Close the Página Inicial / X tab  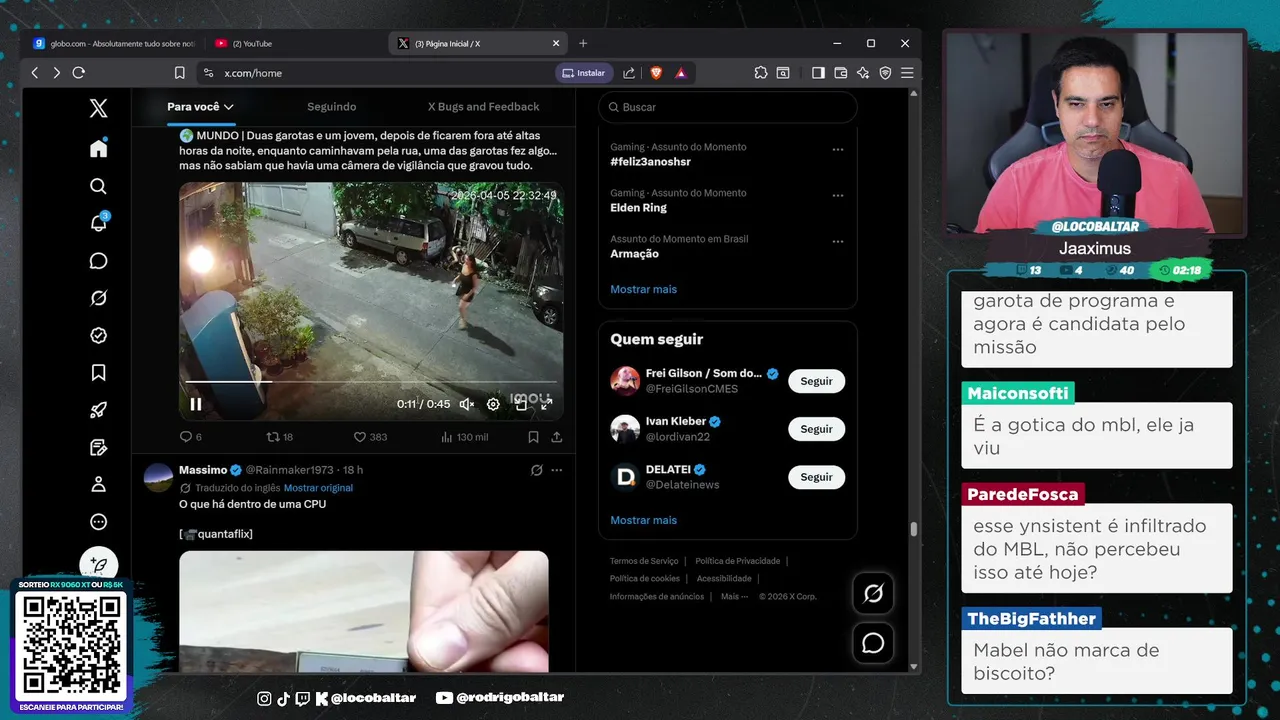556,43
